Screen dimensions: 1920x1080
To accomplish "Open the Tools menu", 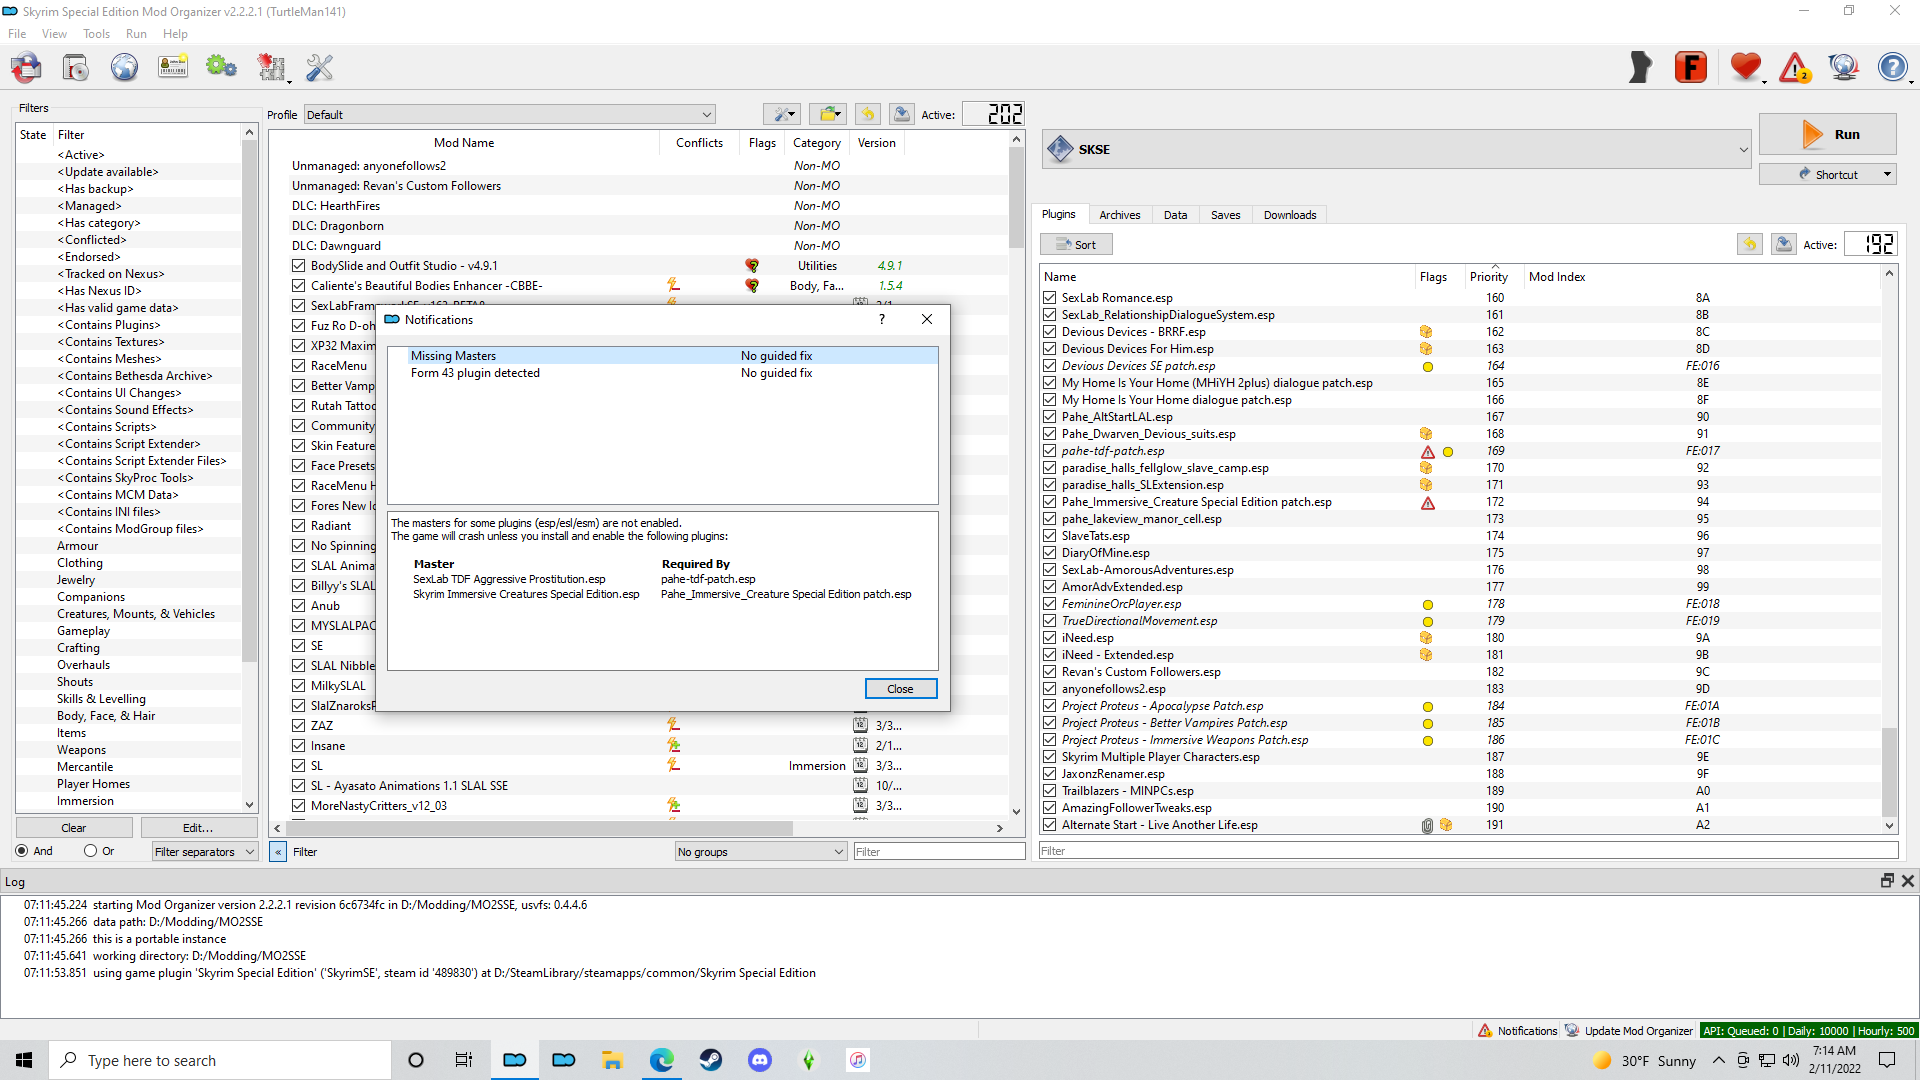I will pyautogui.click(x=96, y=34).
